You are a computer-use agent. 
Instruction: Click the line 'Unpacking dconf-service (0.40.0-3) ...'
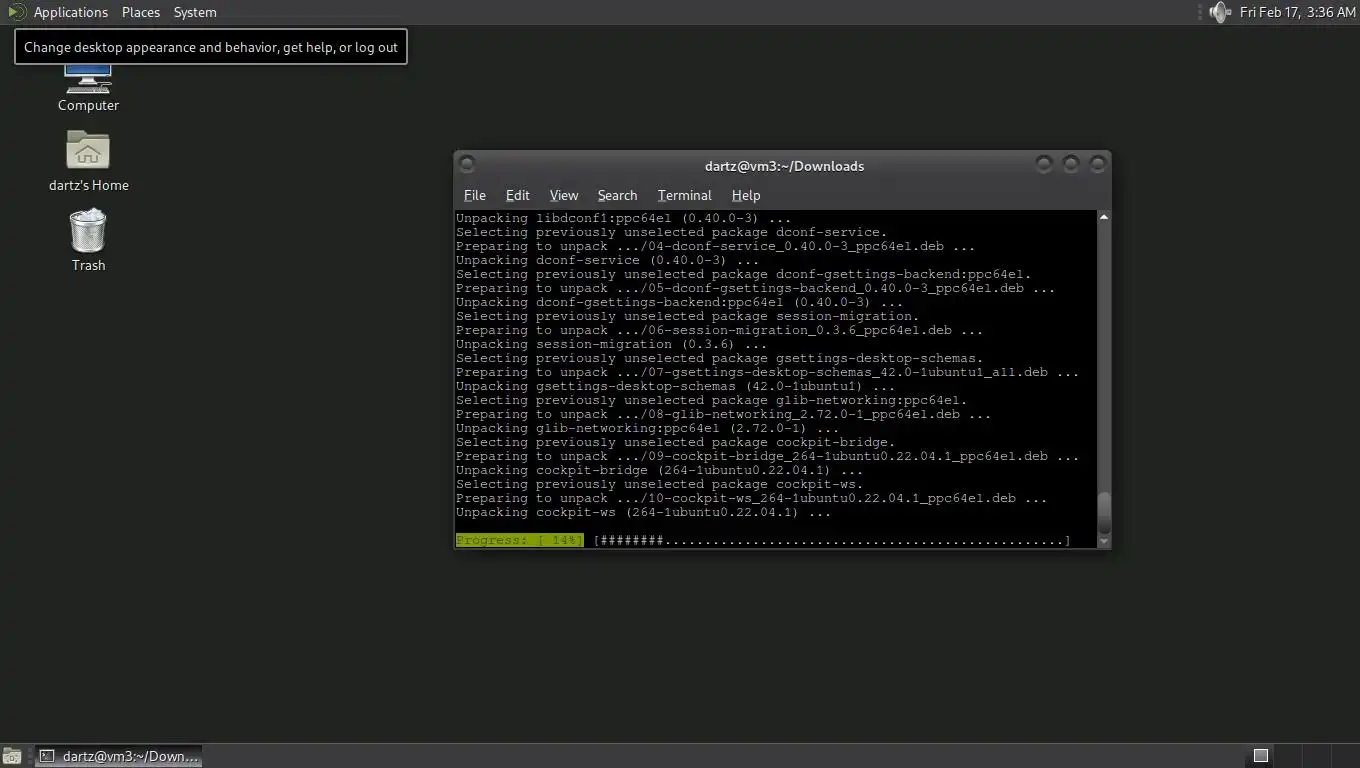click(x=608, y=260)
